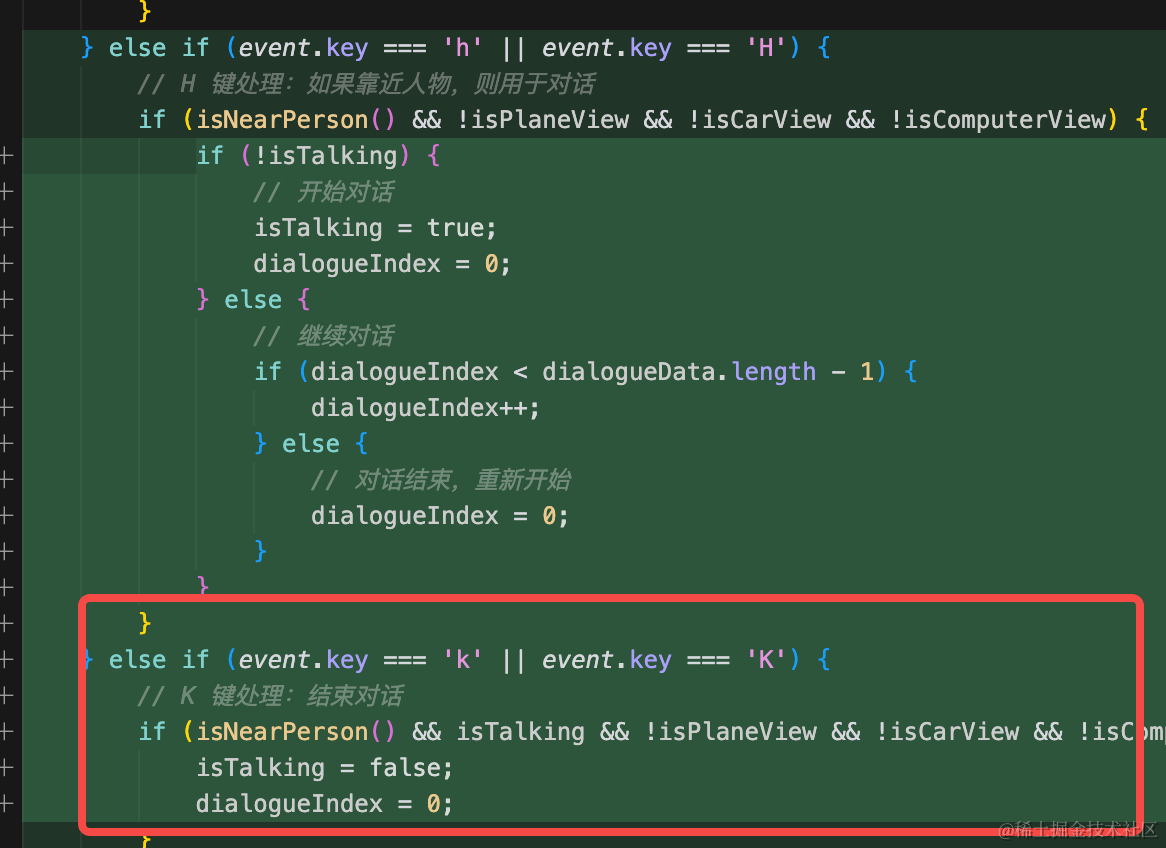Screen dimensions: 1166x848
Task: Click the lowercase 'k' string literal
Action: [463, 660]
